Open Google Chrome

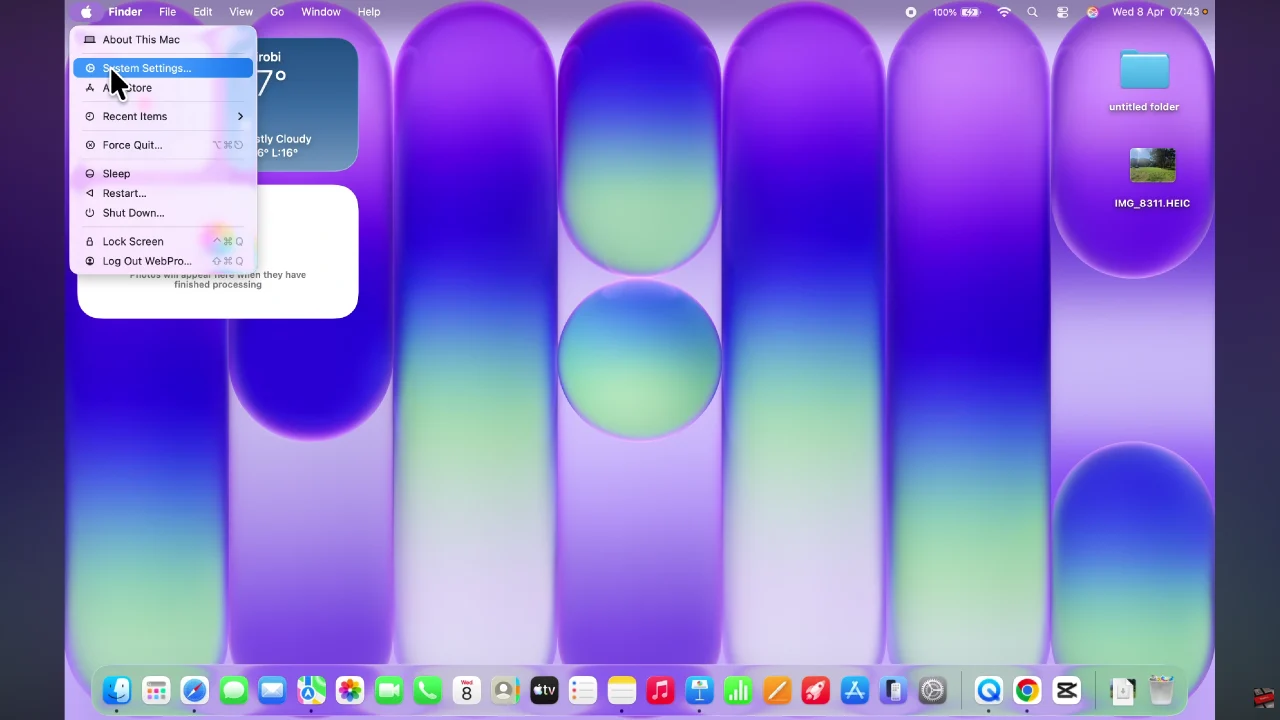tap(1027, 690)
